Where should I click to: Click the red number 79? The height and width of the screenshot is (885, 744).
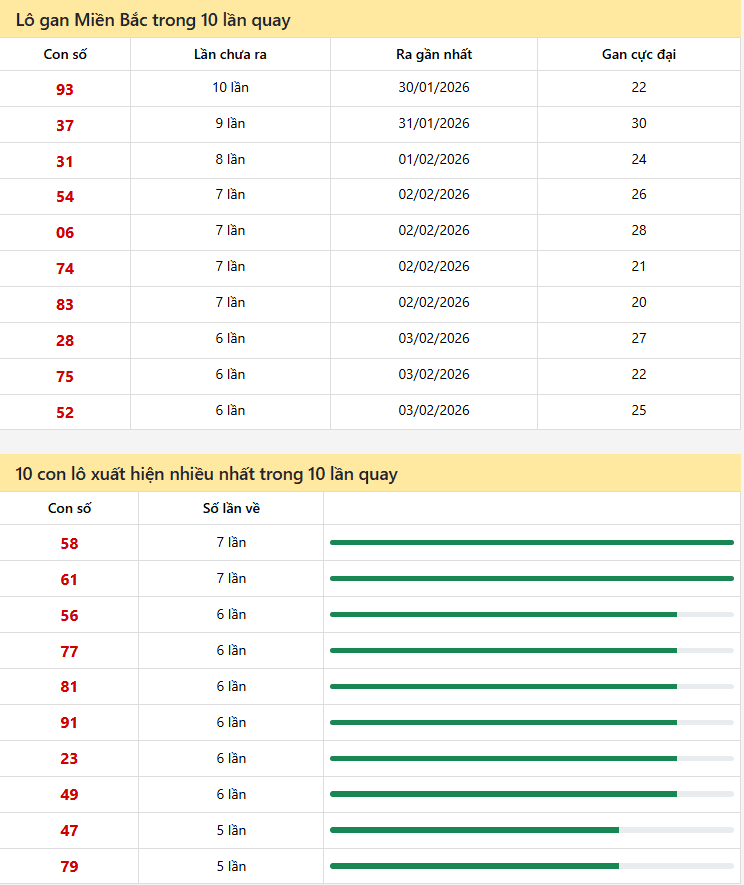pos(69,867)
